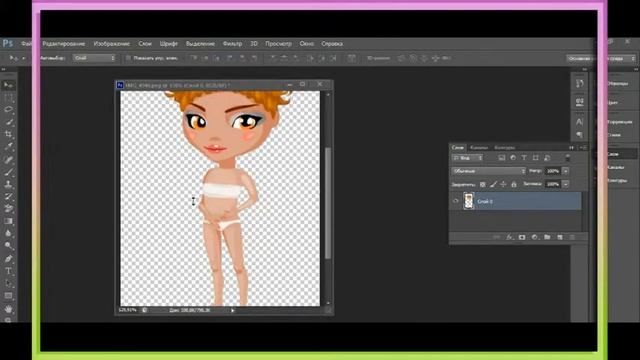This screenshot has width=640, height=360.
Task: Select the Move tool in the toolbox
Action: coord(8,85)
